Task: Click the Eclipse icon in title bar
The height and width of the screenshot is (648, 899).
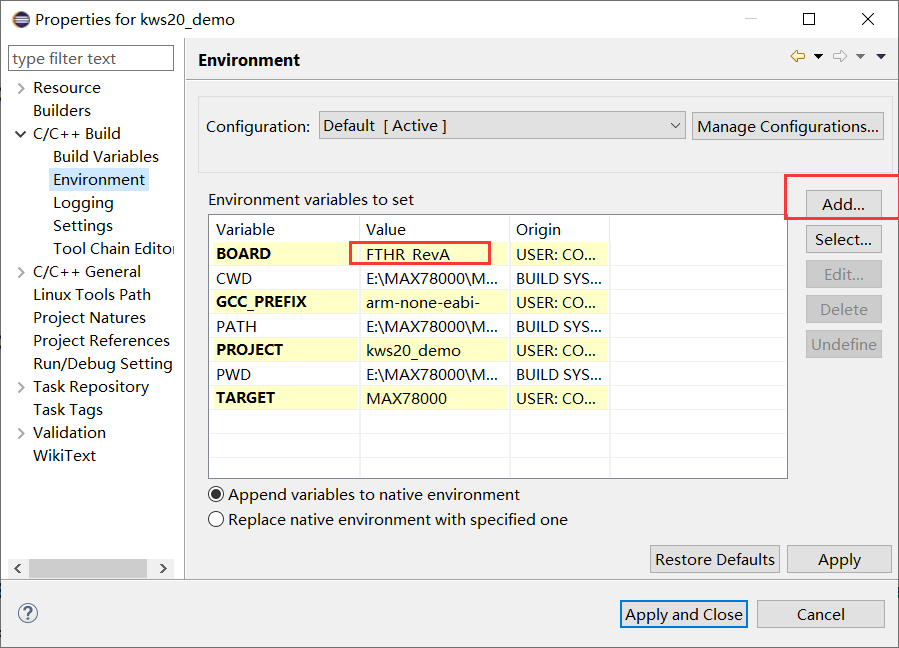Action: (x=21, y=19)
